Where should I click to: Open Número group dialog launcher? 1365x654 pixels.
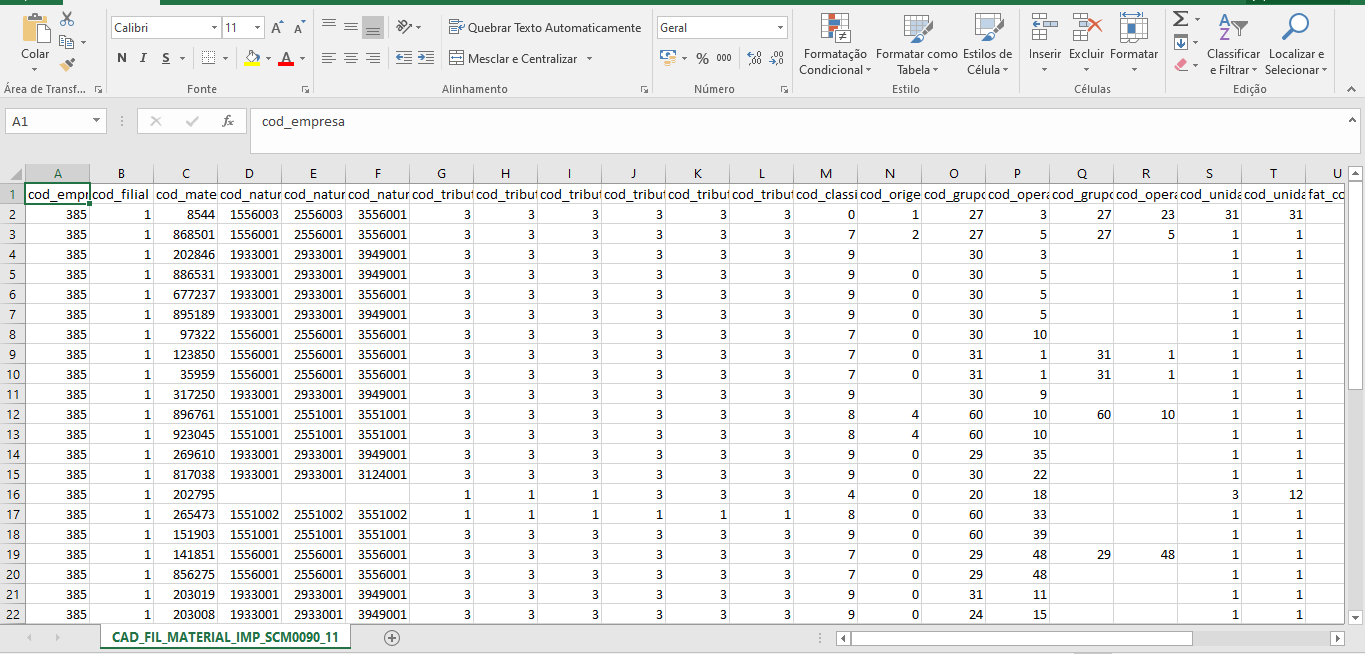pyautogui.click(x=784, y=89)
